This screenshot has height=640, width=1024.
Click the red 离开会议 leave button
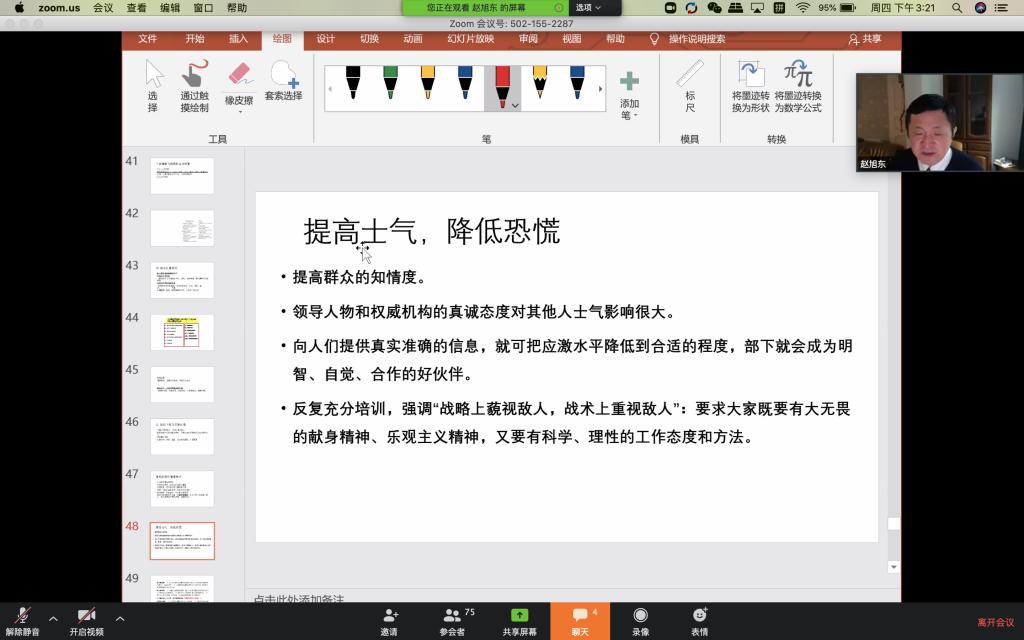coord(995,622)
